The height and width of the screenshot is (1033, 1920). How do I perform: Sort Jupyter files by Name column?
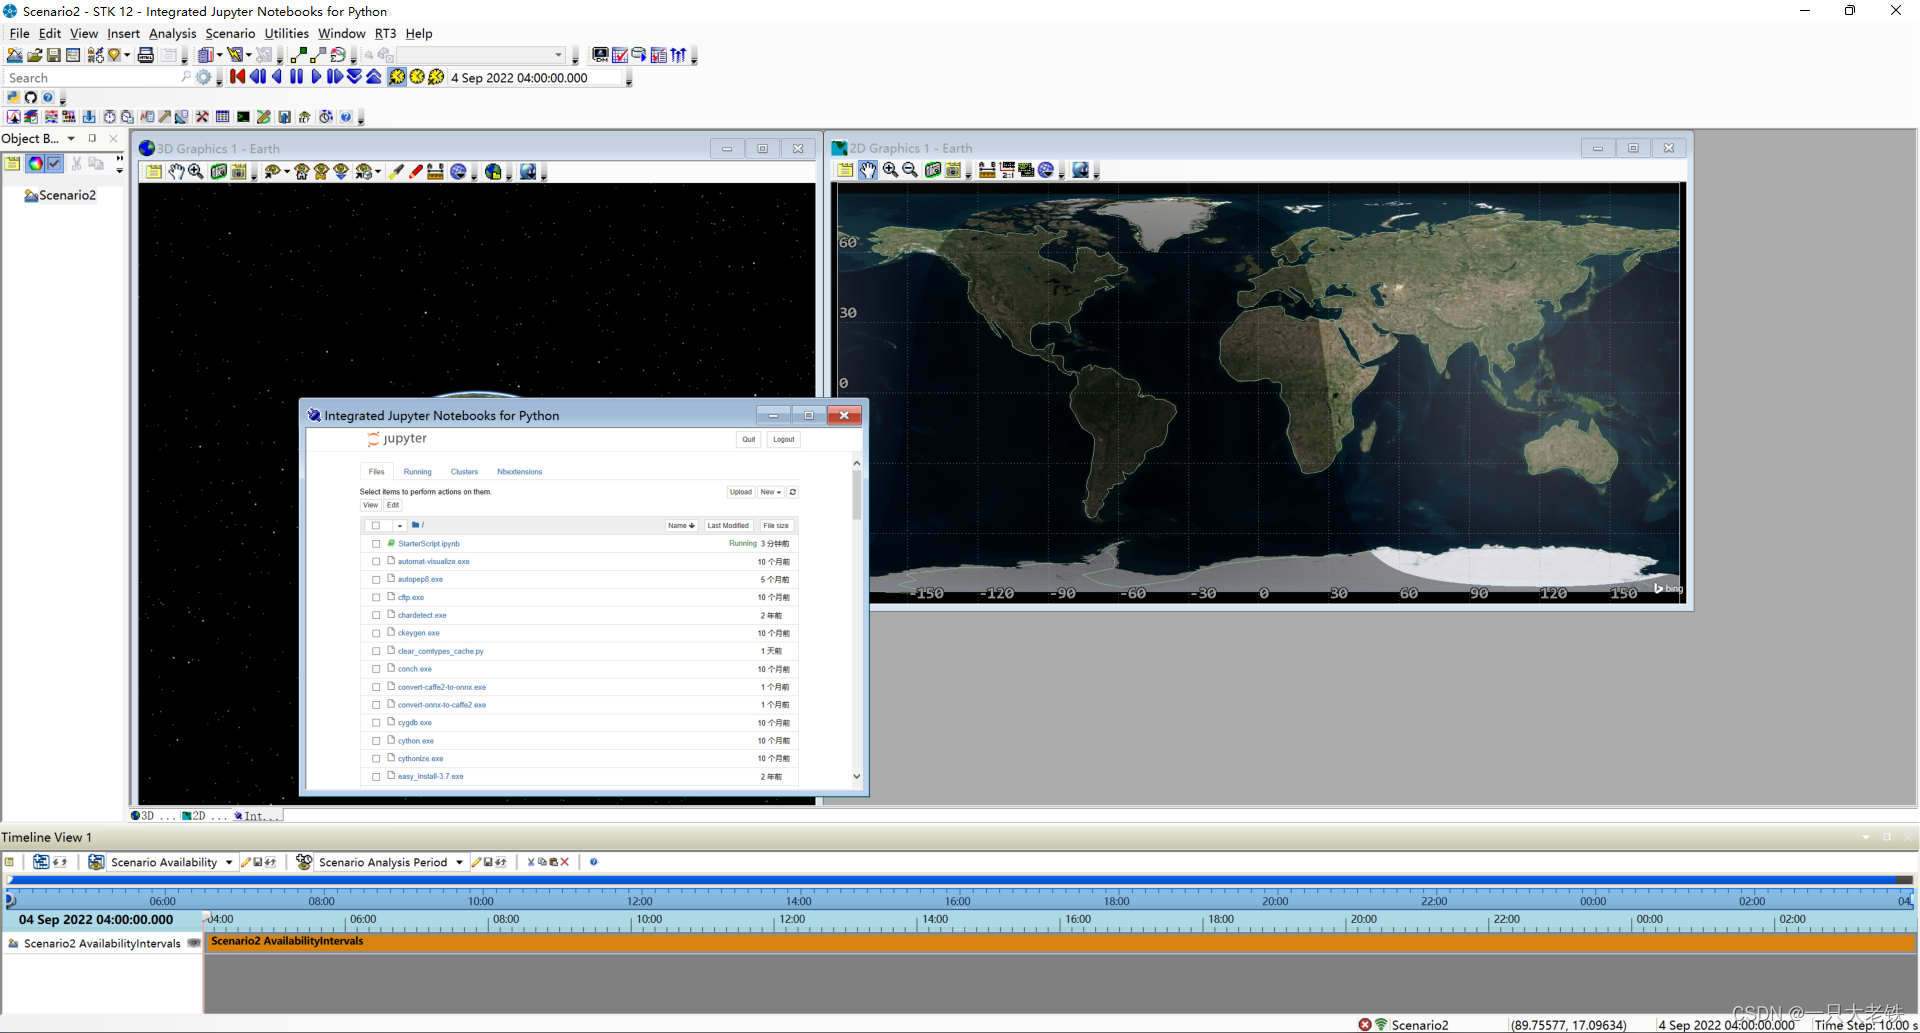[x=681, y=526]
